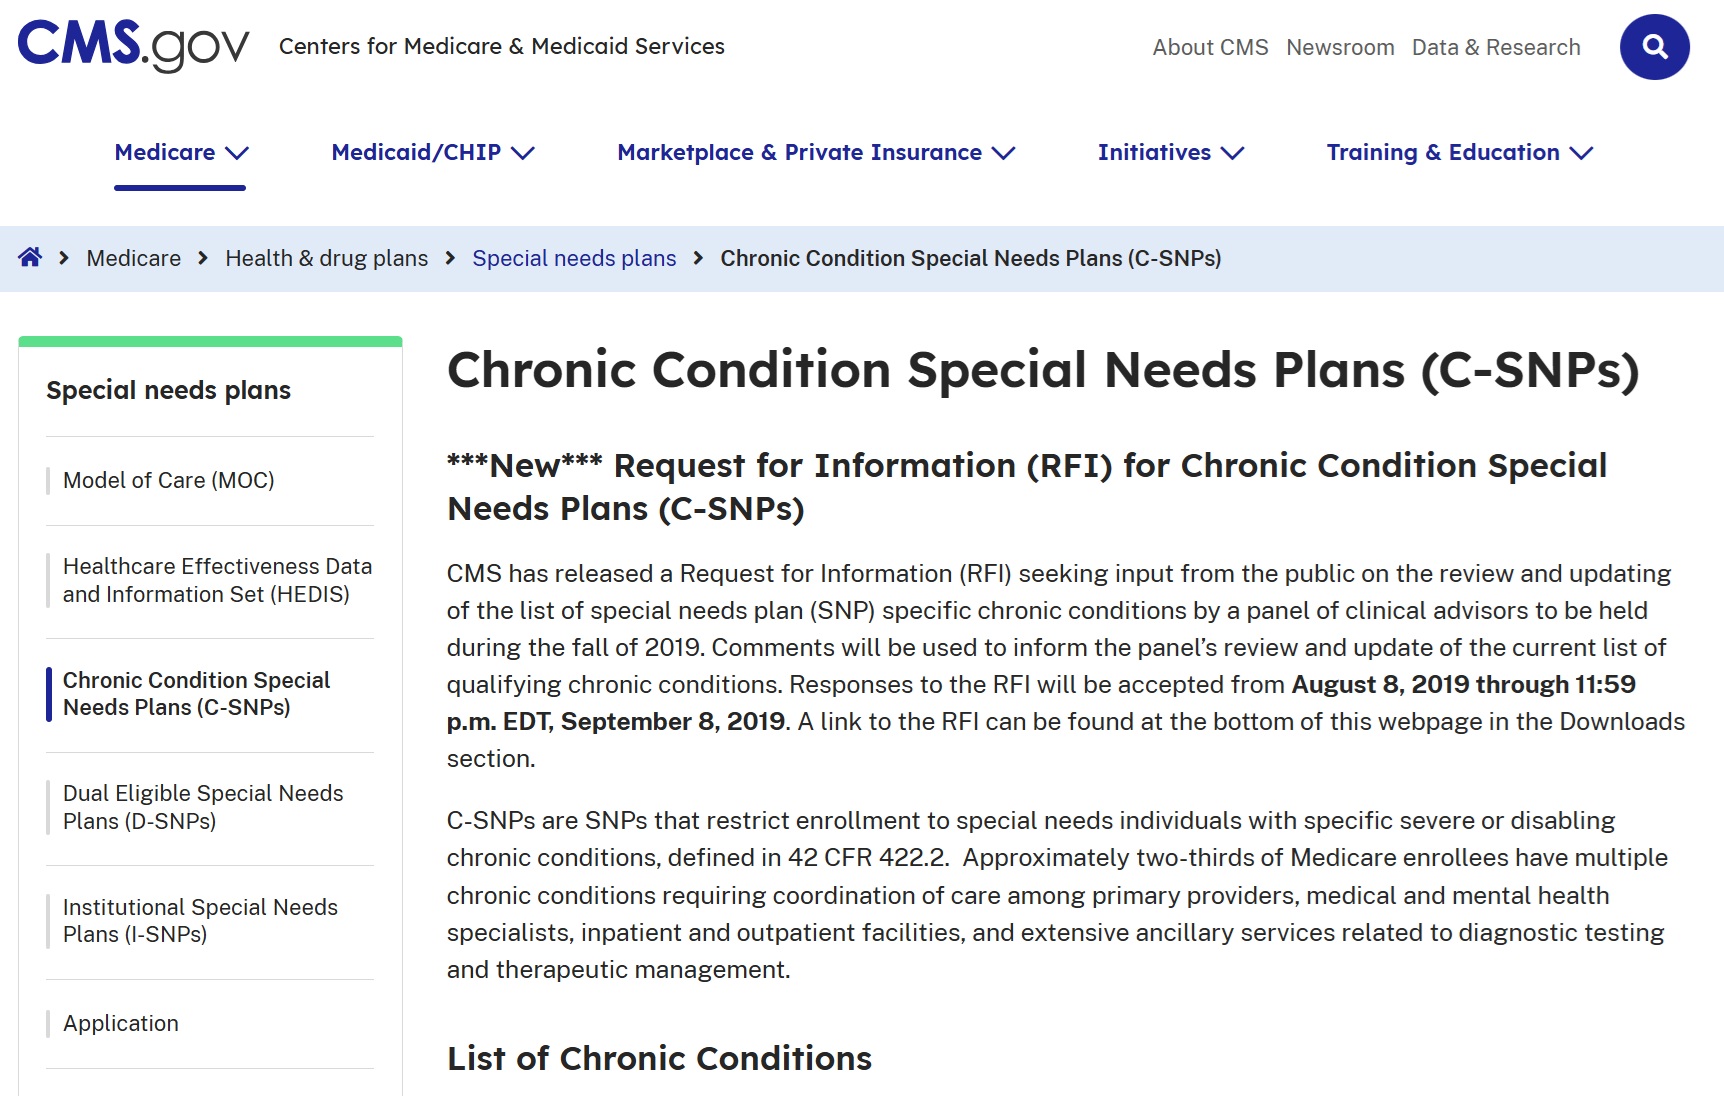Viewport: 1724px width, 1096px height.
Task: Select Dual Eligible Special Needs Plans item
Action: tap(203, 807)
